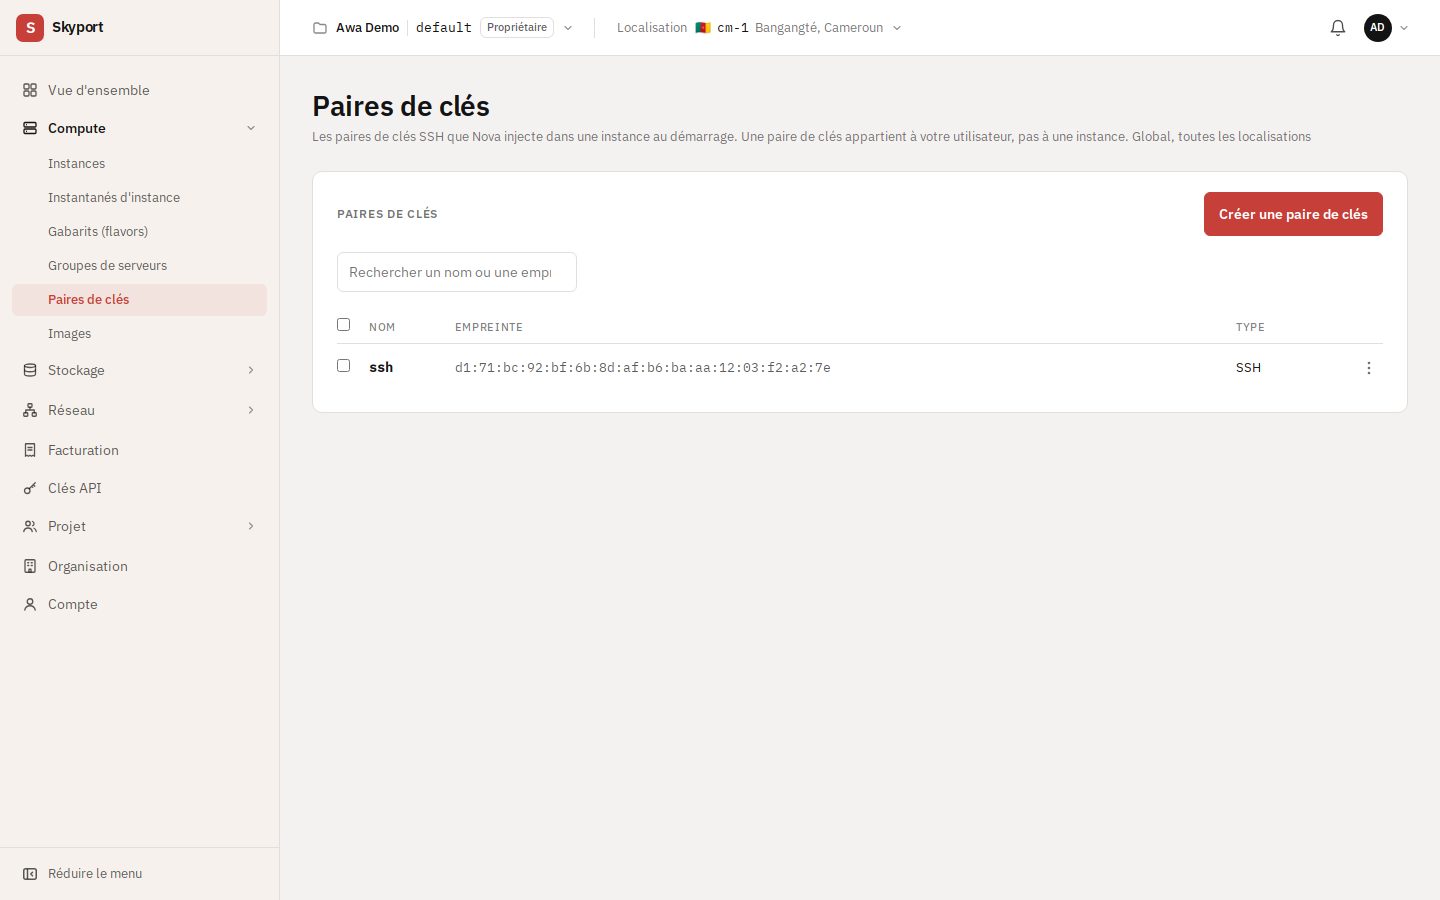Collapse the Compute section chevron
Viewport: 1440px width, 900px height.
(251, 128)
